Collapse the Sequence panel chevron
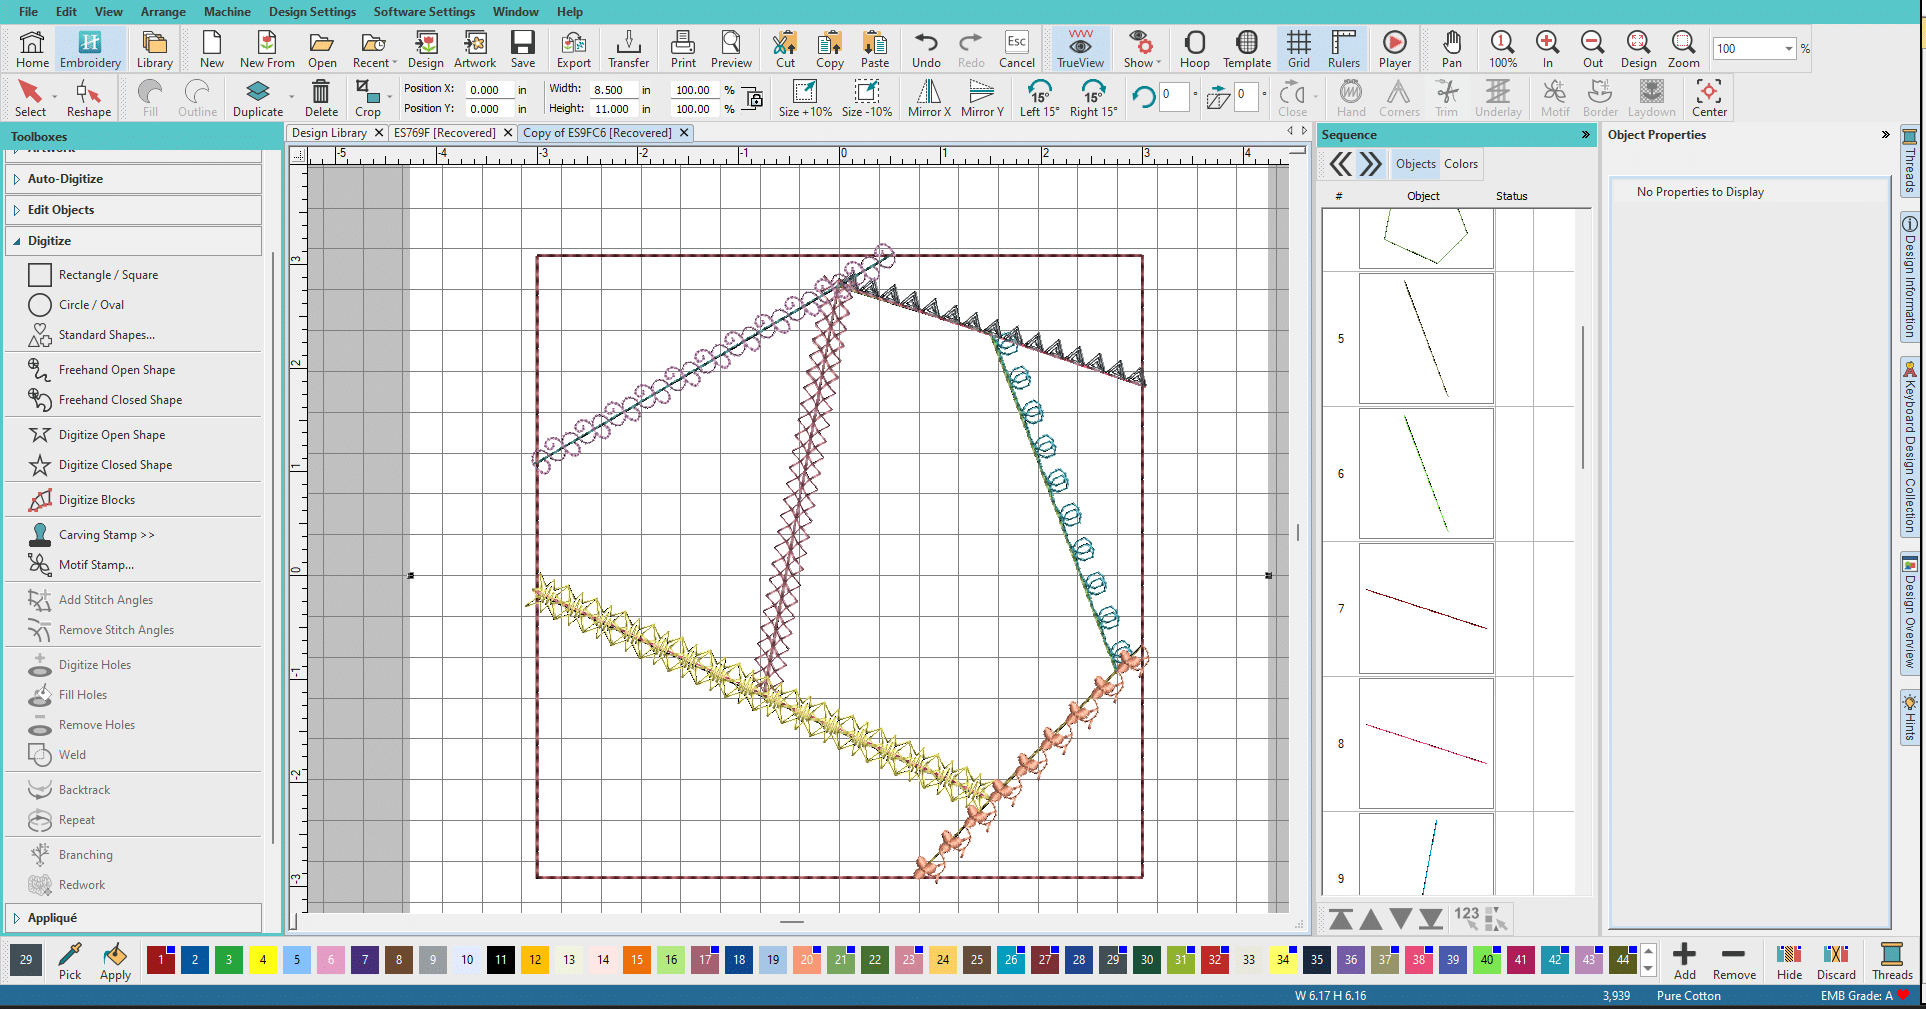This screenshot has height=1009, width=1926. click(1585, 135)
